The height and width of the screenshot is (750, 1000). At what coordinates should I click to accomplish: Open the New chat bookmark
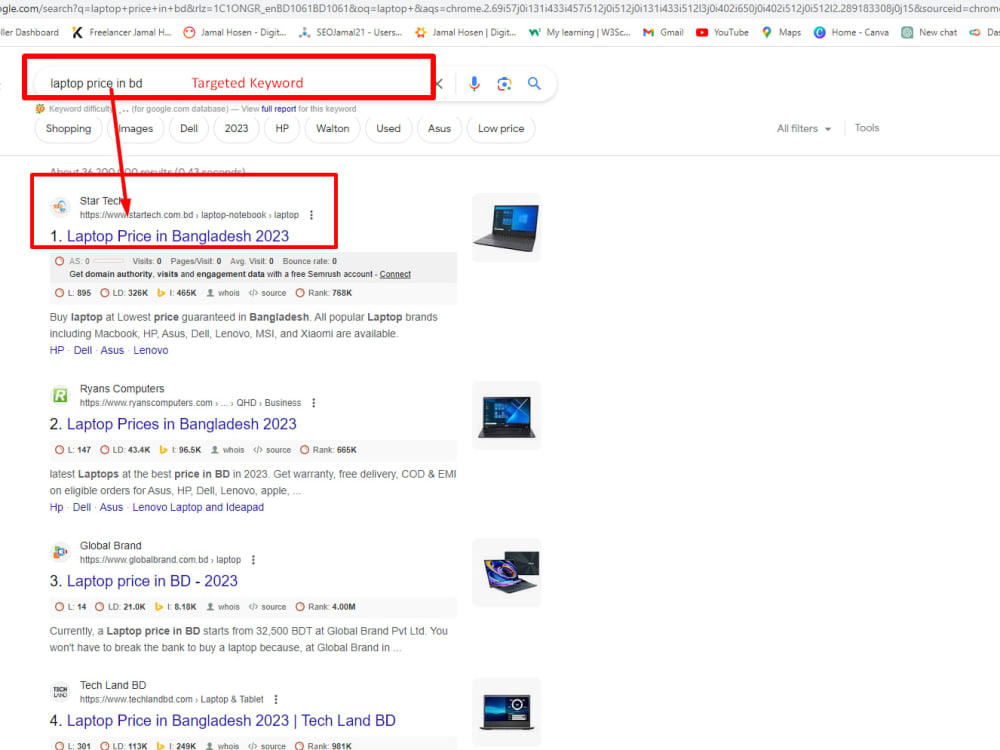929,33
